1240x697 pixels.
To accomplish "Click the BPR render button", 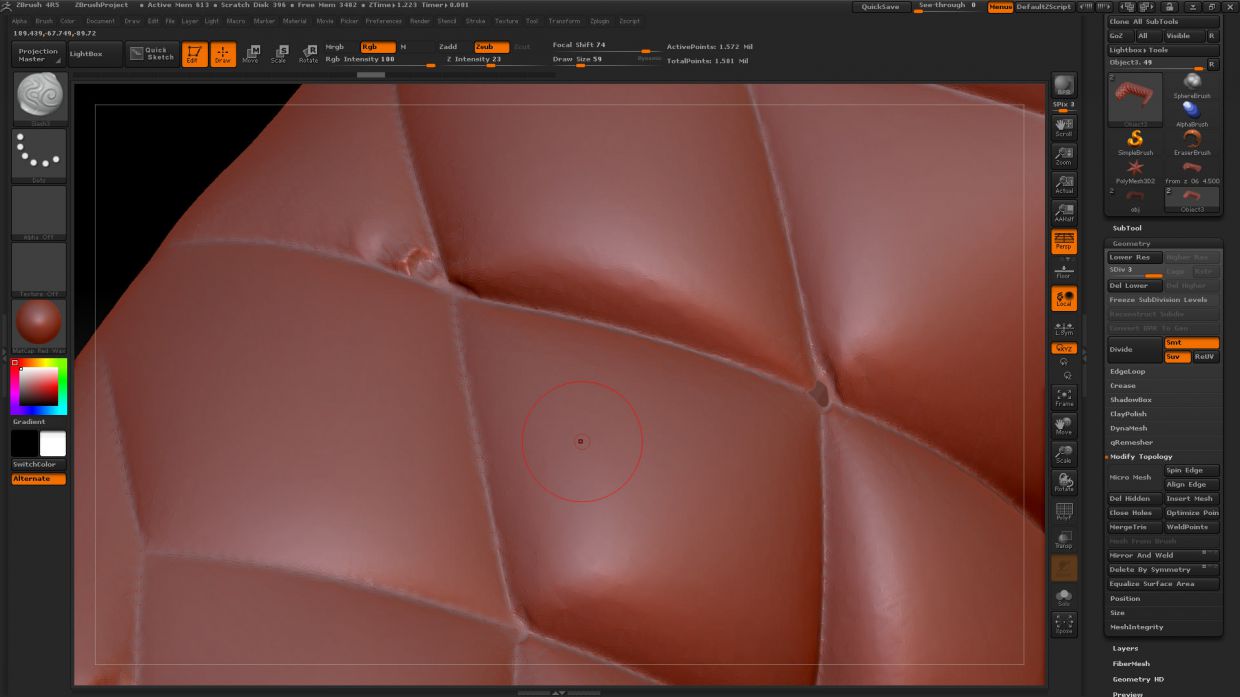I will point(1064,85).
